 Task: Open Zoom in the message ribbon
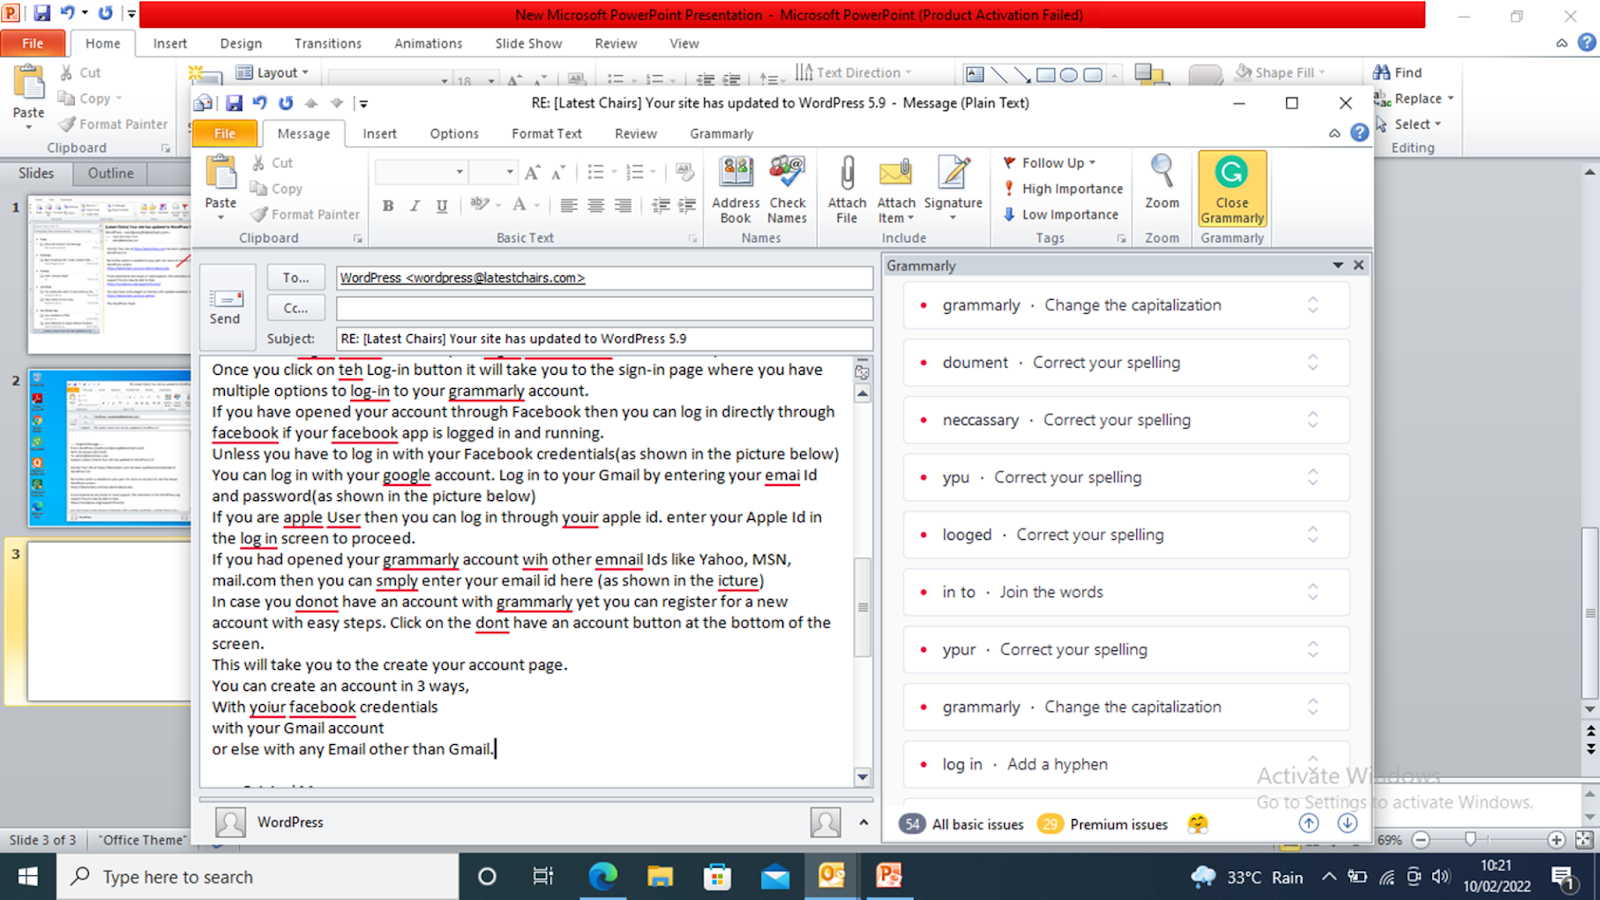1162,183
